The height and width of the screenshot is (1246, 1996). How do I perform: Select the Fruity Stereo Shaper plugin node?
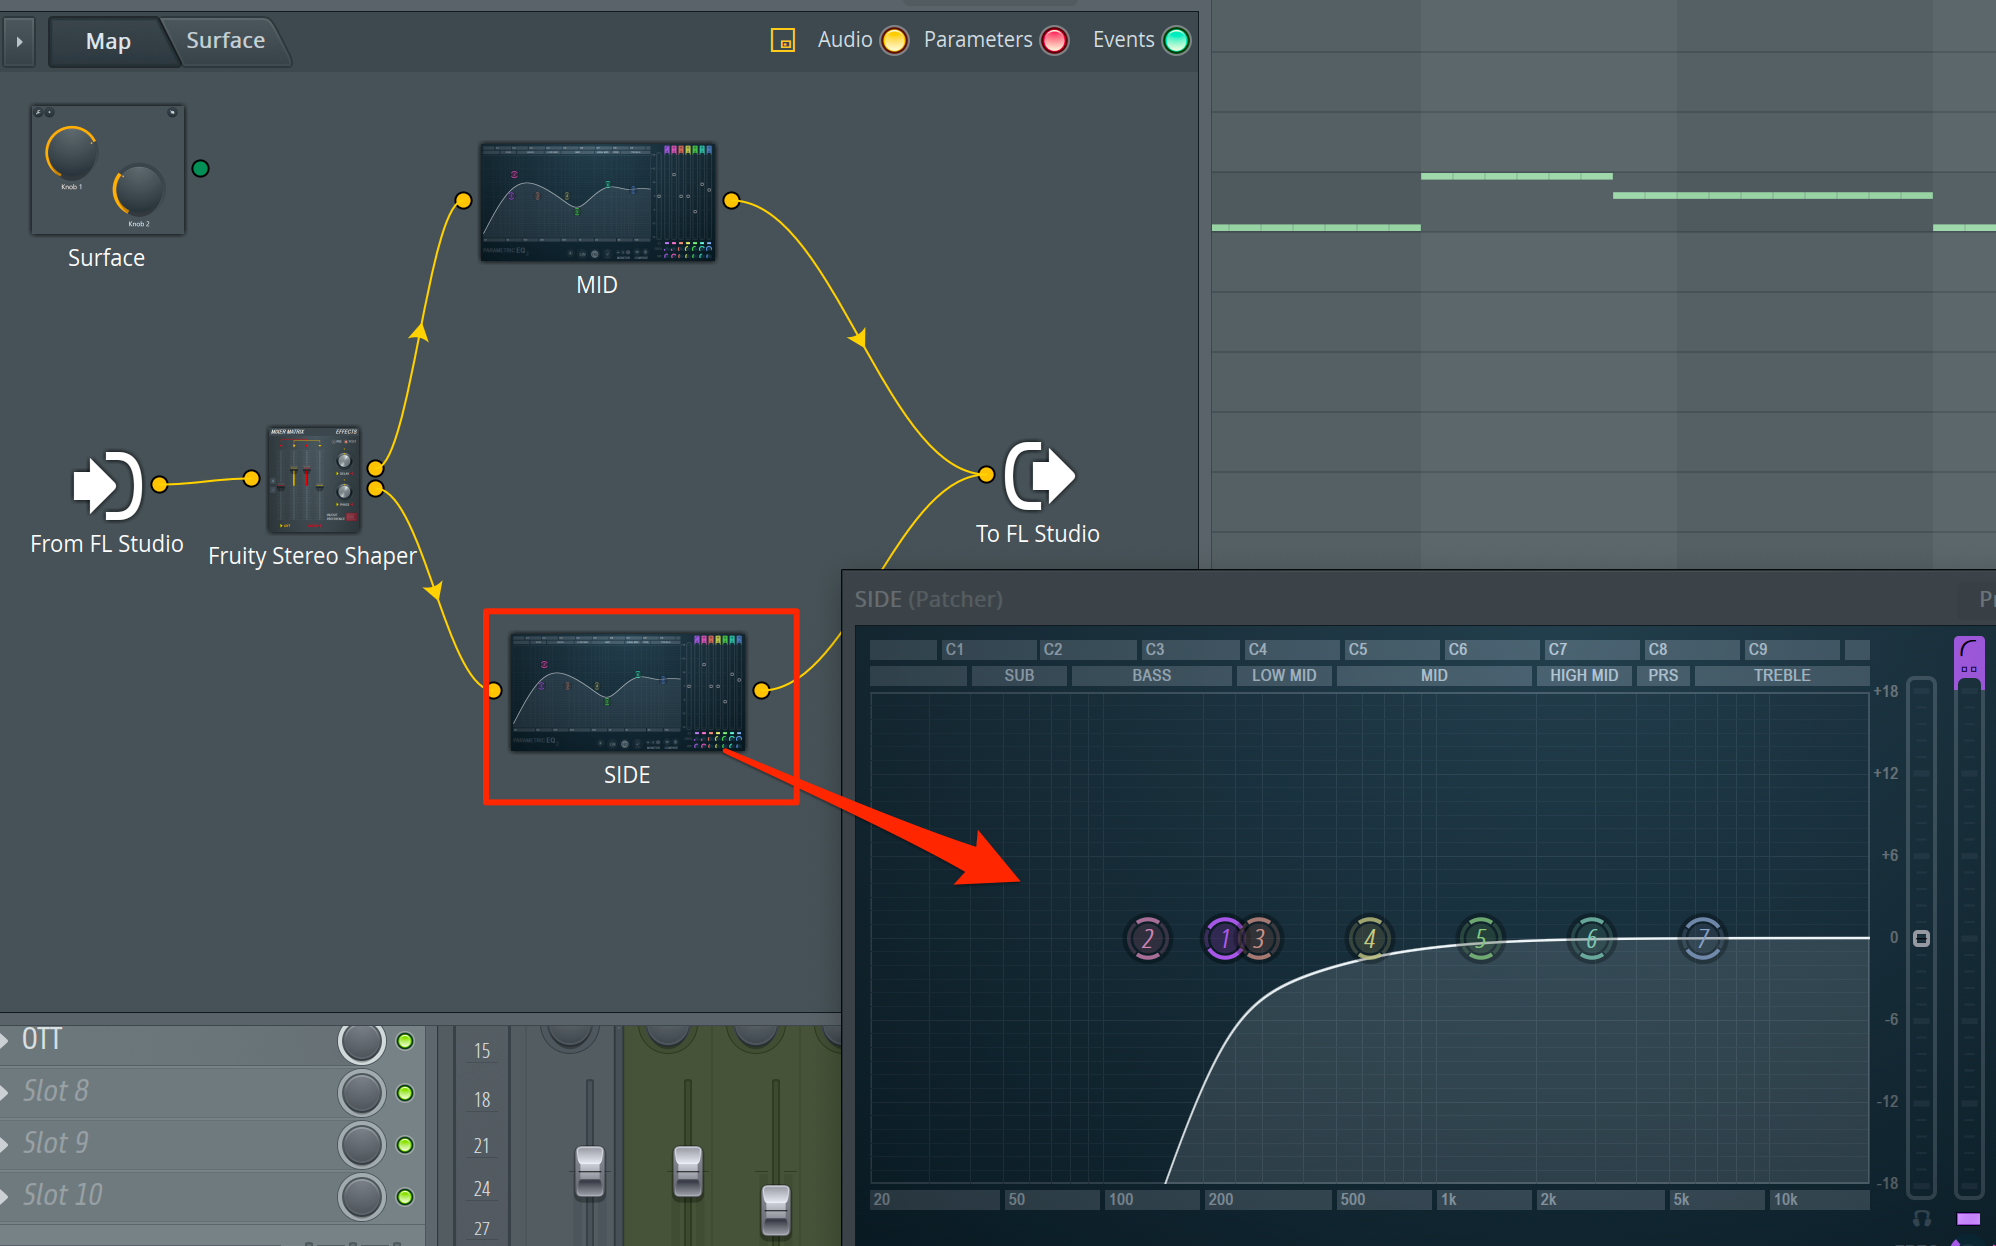pos(313,479)
